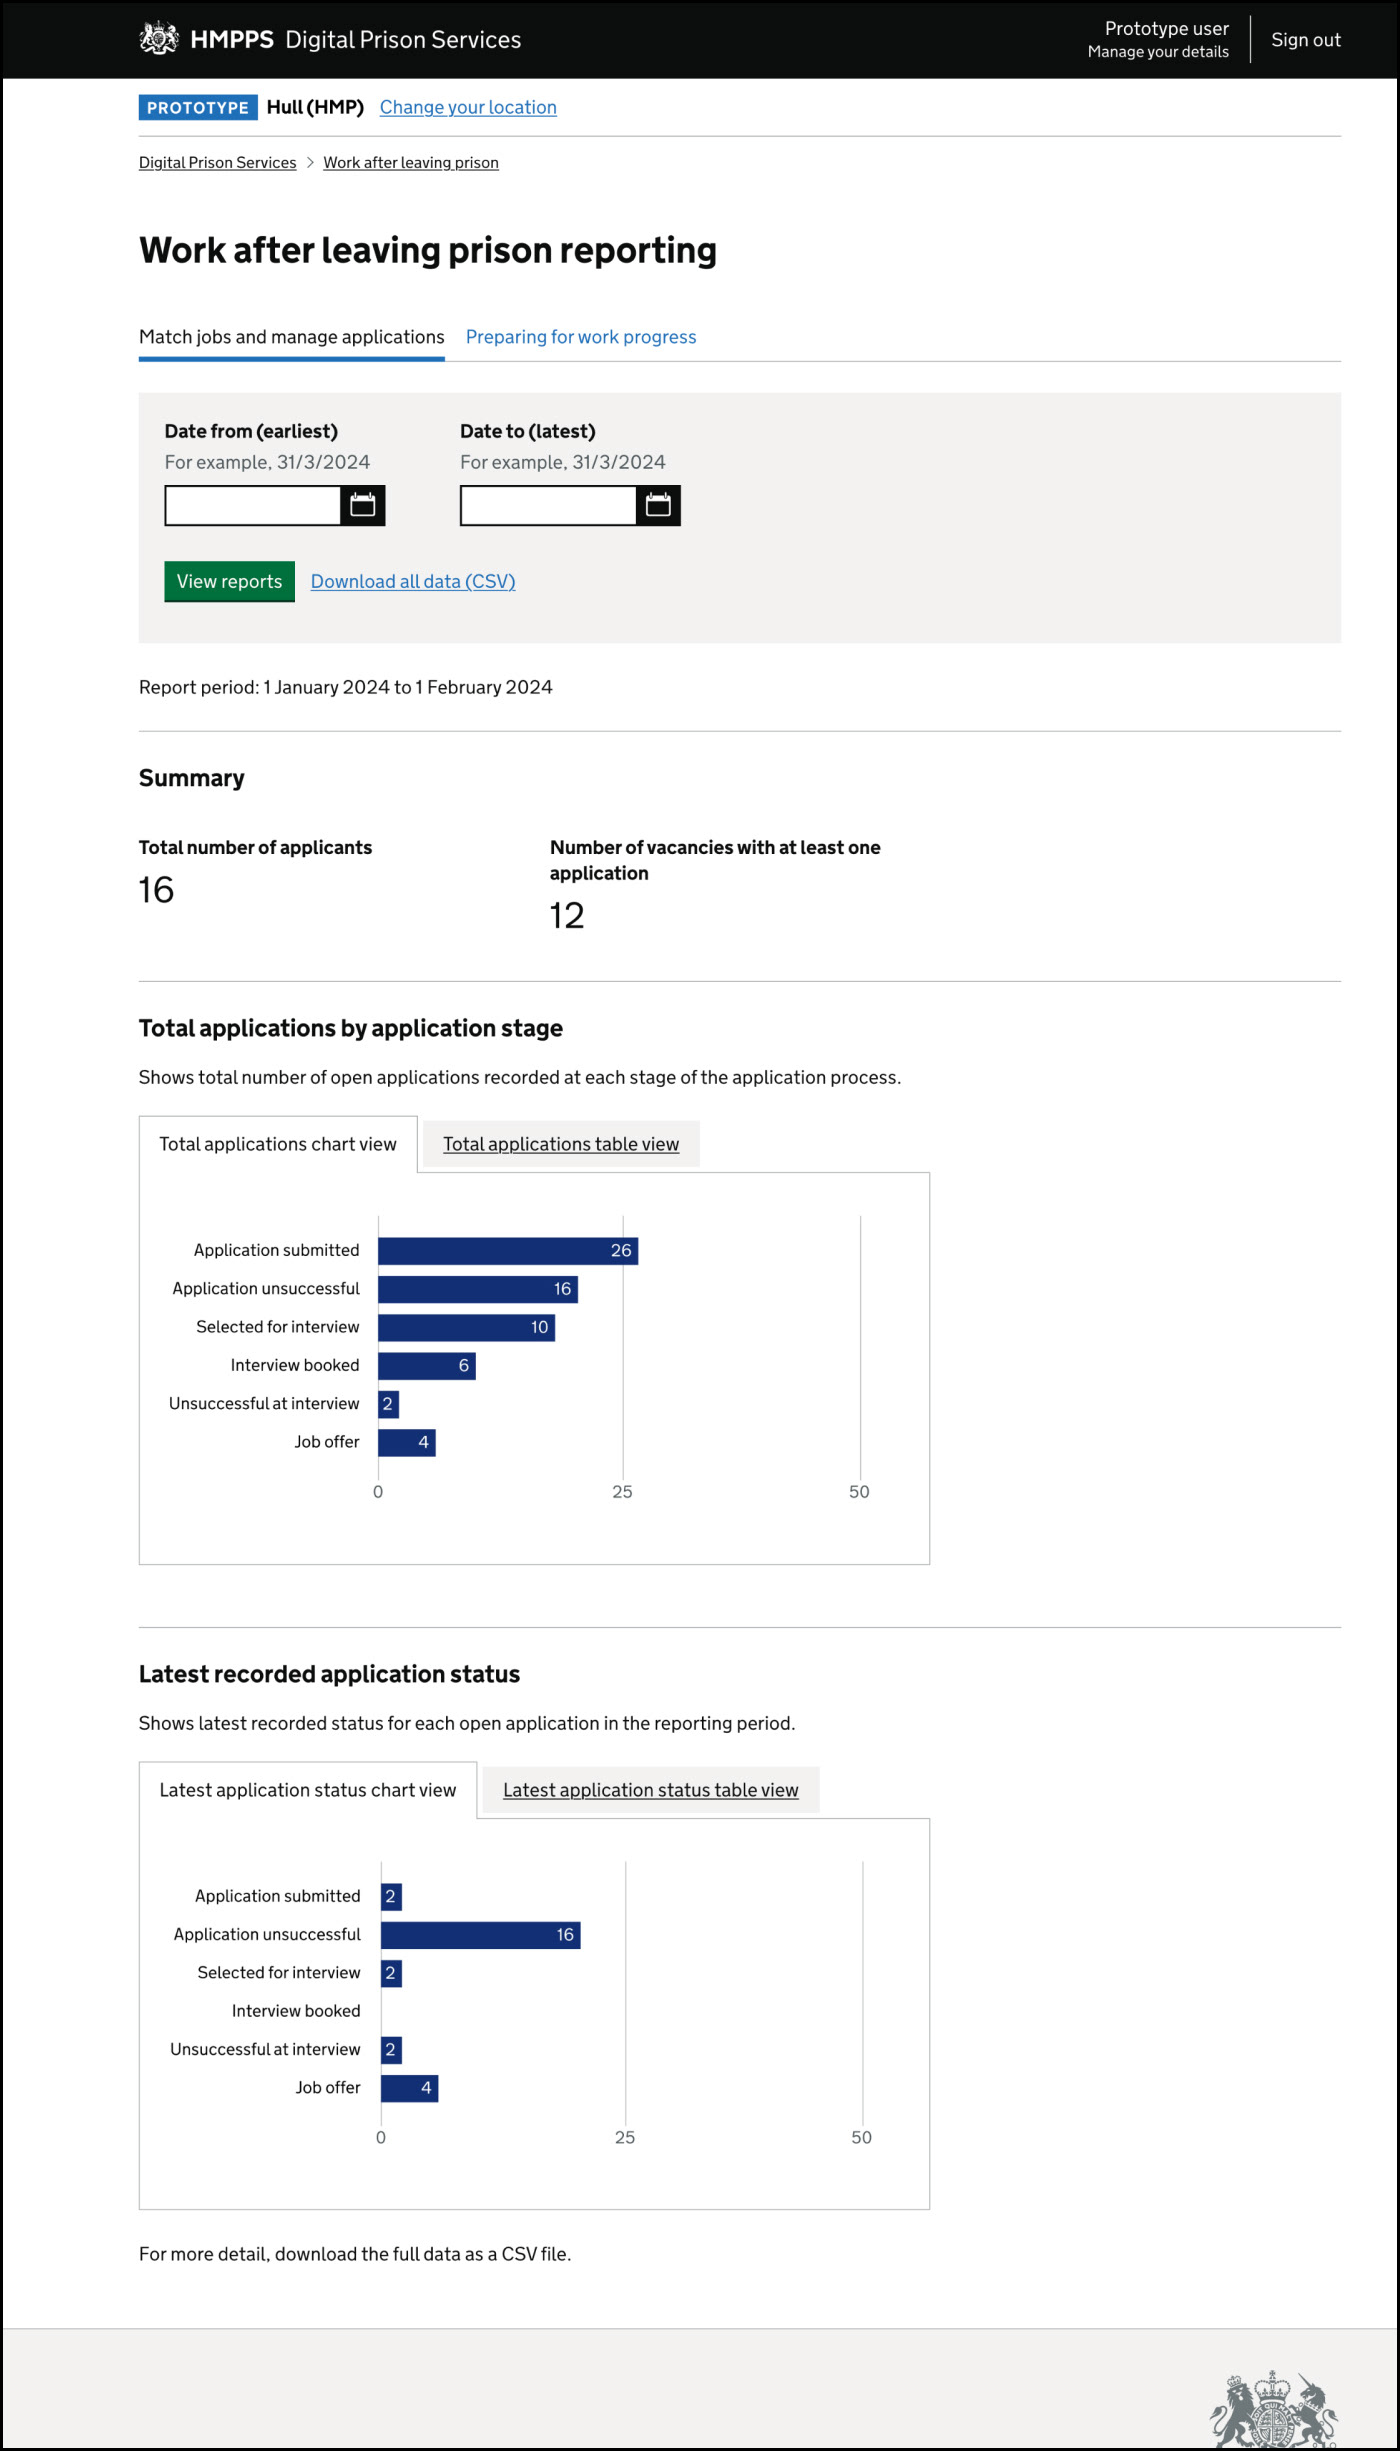Select Total applications chart view tab
The width and height of the screenshot is (1400, 2451).
click(278, 1145)
